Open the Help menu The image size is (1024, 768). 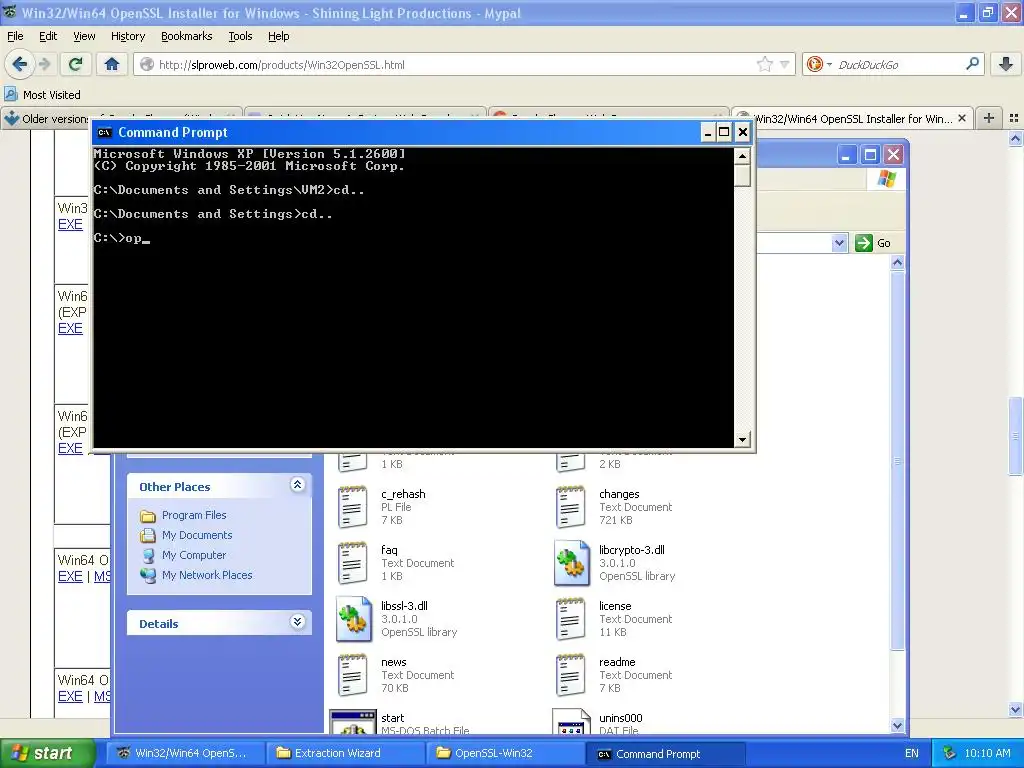pyautogui.click(x=278, y=37)
